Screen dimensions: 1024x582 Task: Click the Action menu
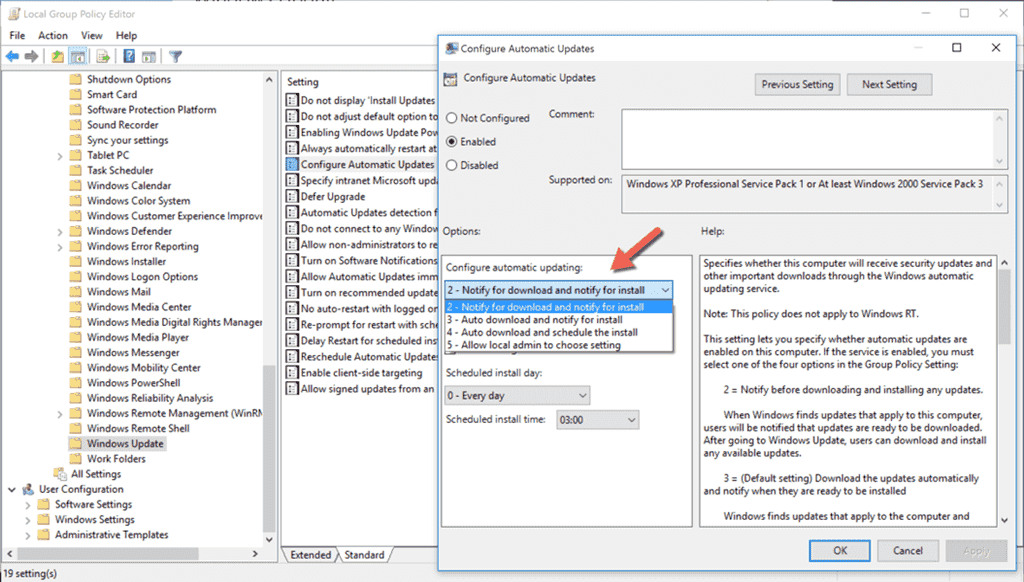[x=52, y=35]
